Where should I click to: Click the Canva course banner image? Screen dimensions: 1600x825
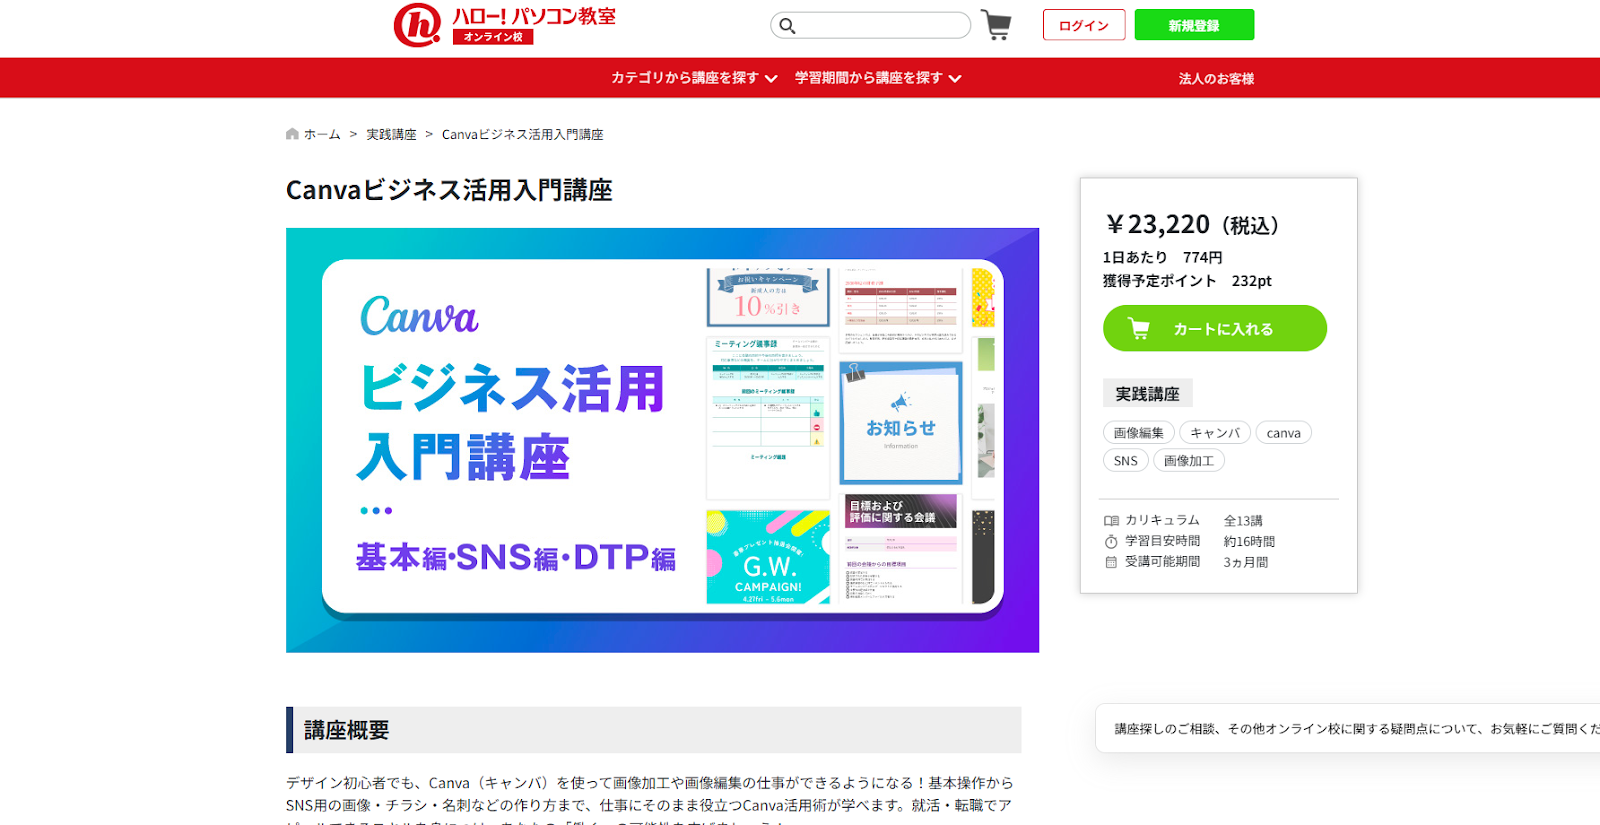662,440
